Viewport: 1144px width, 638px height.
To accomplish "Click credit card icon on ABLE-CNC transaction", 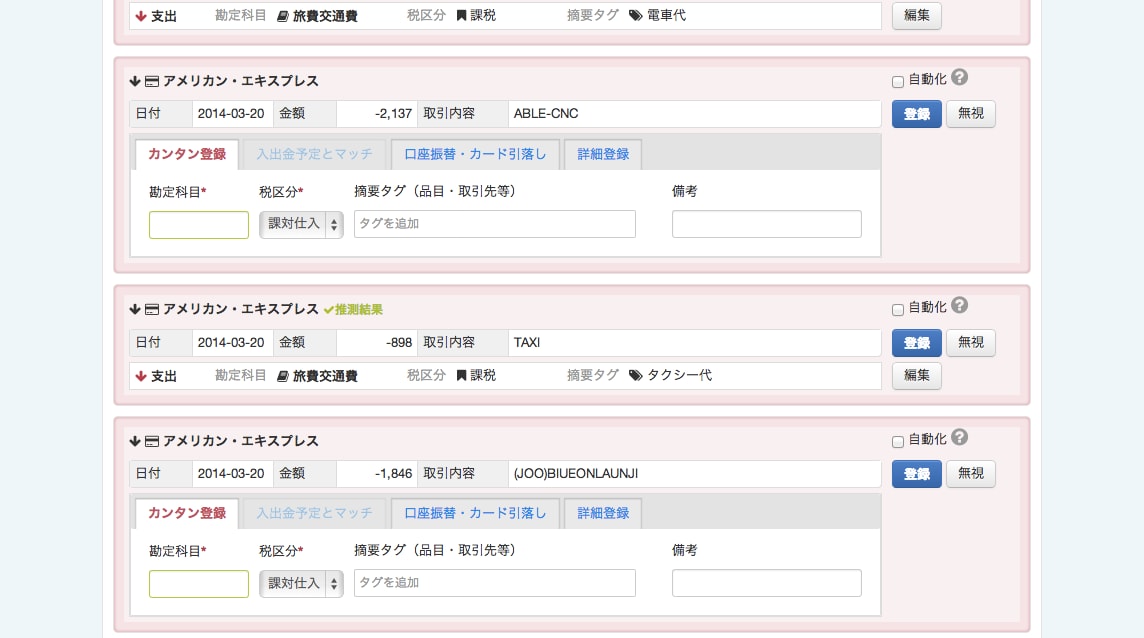I will click(x=152, y=82).
